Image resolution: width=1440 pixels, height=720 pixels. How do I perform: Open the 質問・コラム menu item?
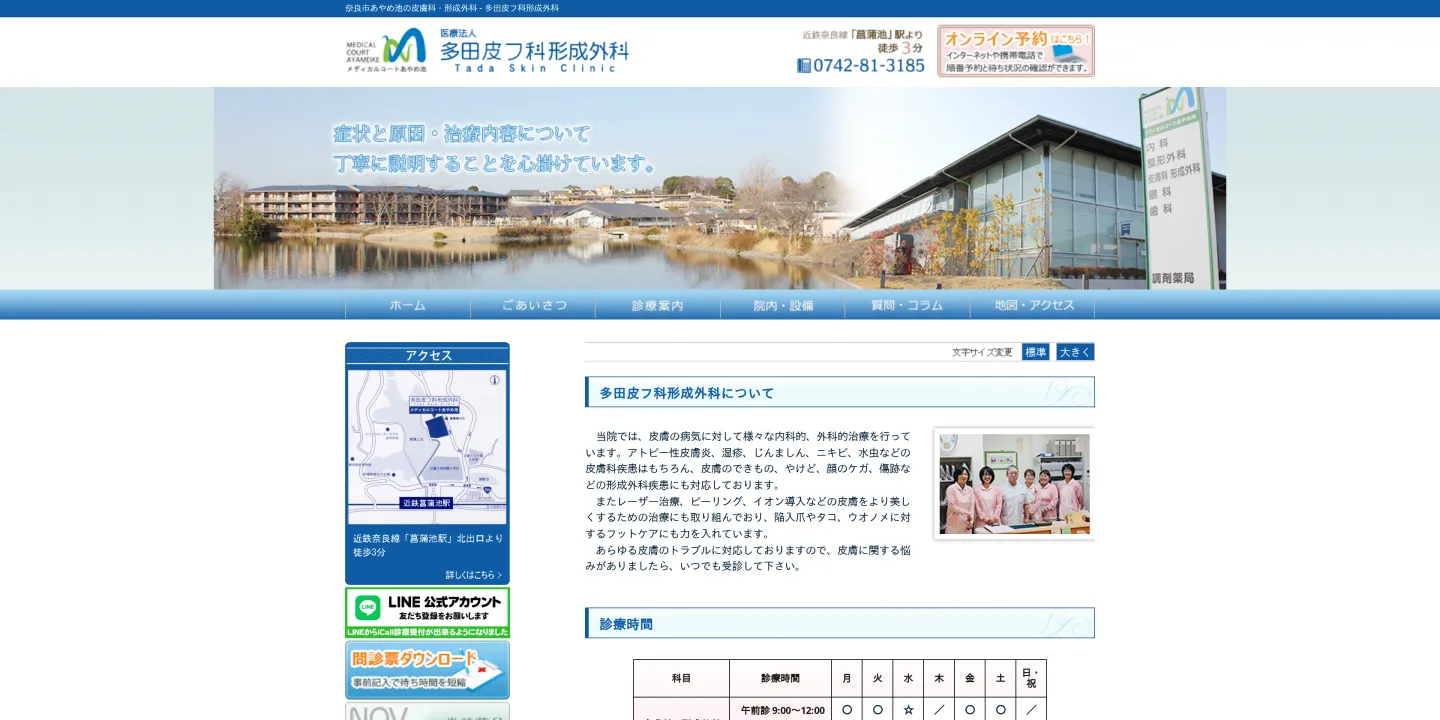907,305
